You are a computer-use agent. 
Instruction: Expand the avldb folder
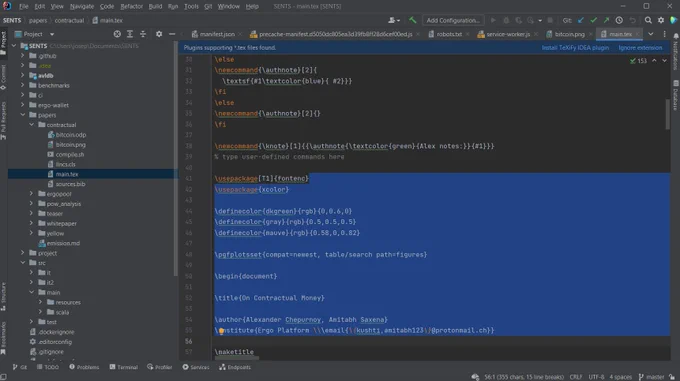(x=23, y=75)
